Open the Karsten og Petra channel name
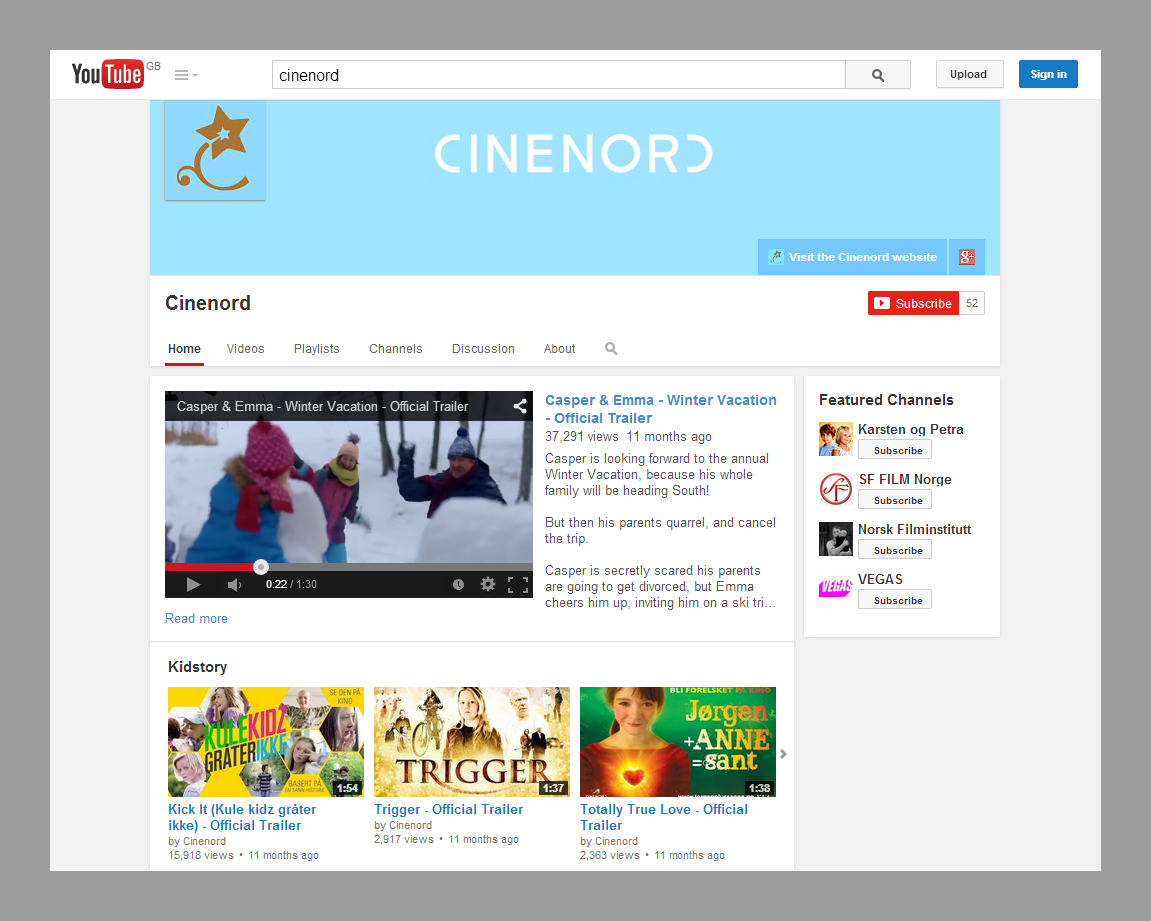This screenshot has width=1151, height=921. point(910,429)
